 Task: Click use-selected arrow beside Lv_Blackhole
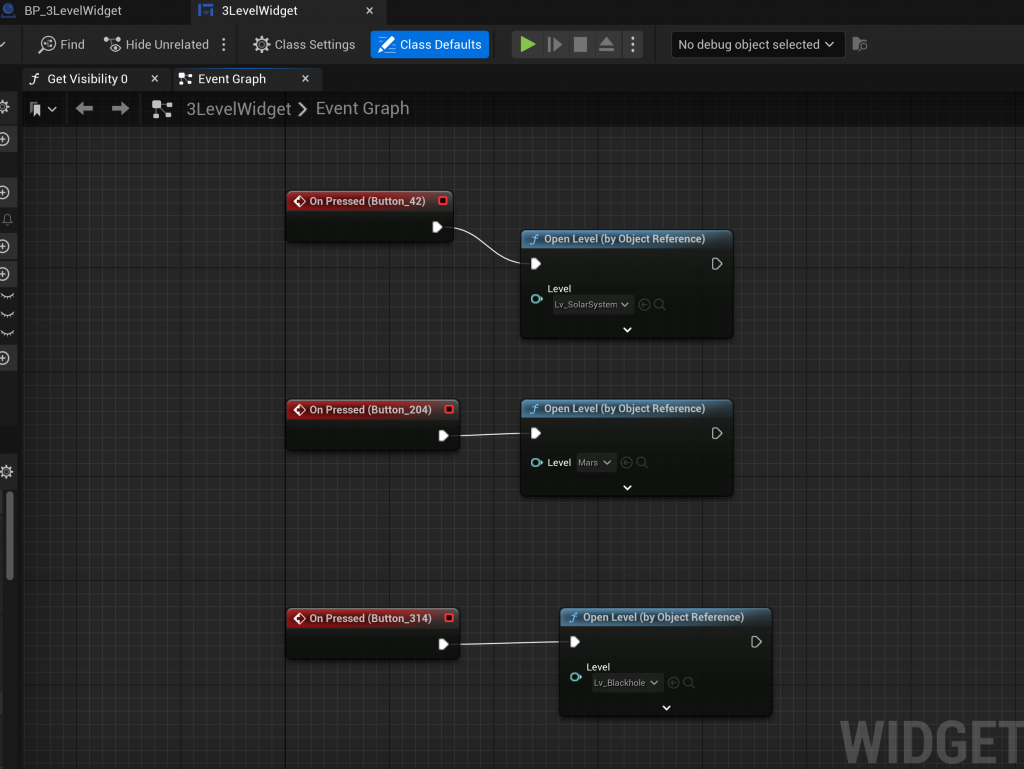(x=673, y=683)
